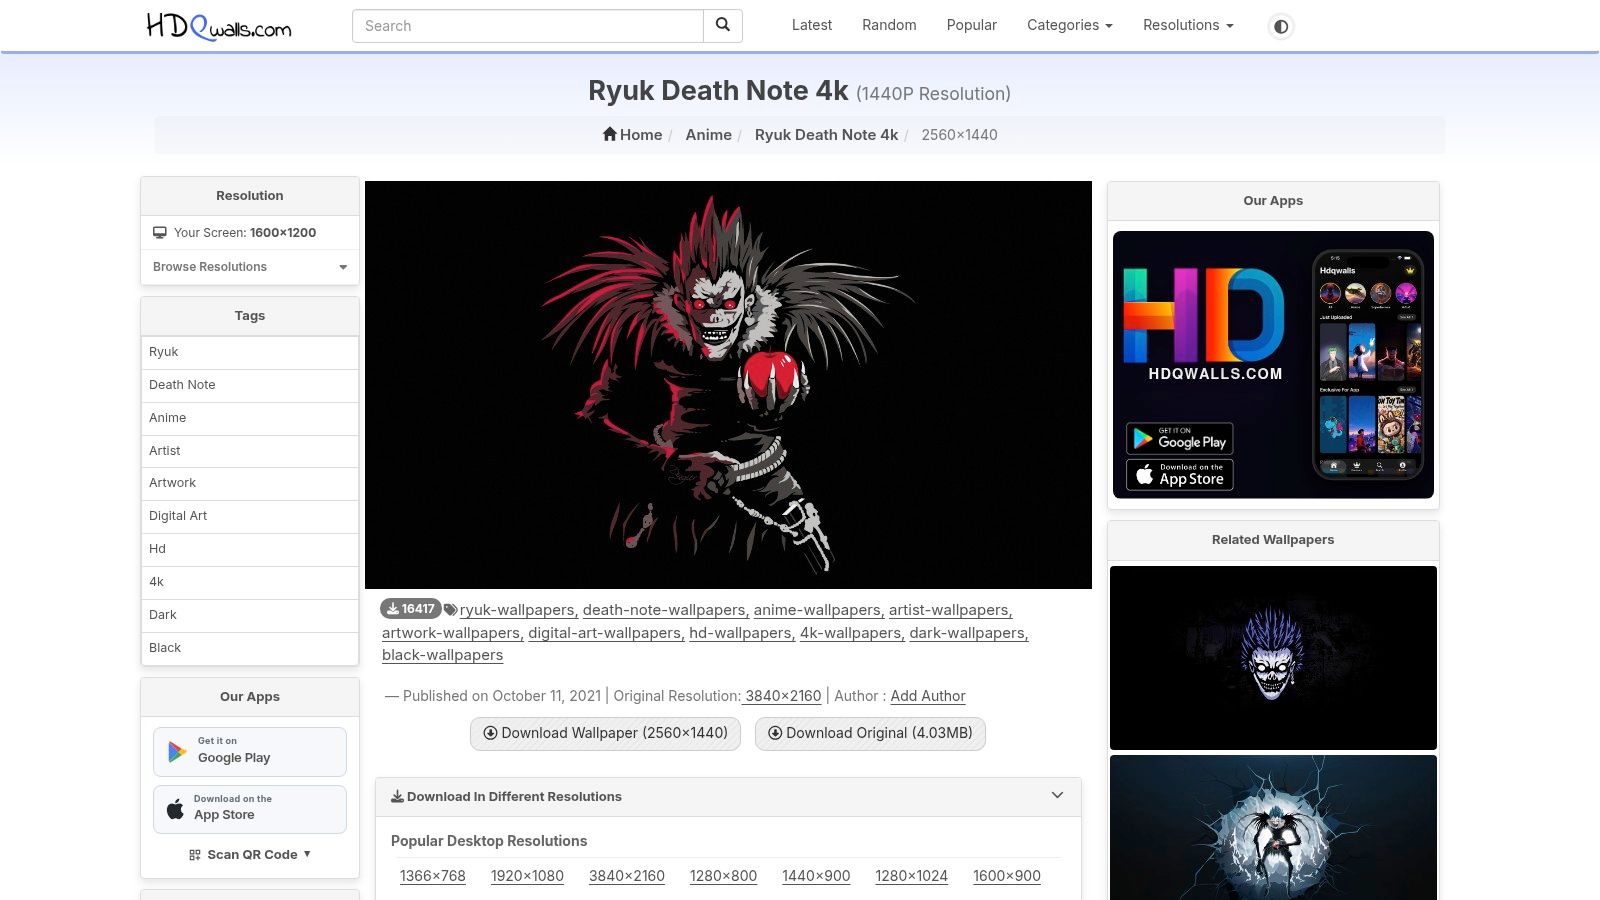Click the Home icon in the breadcrumb
The image size is (1600, 900).
point(609,134)
